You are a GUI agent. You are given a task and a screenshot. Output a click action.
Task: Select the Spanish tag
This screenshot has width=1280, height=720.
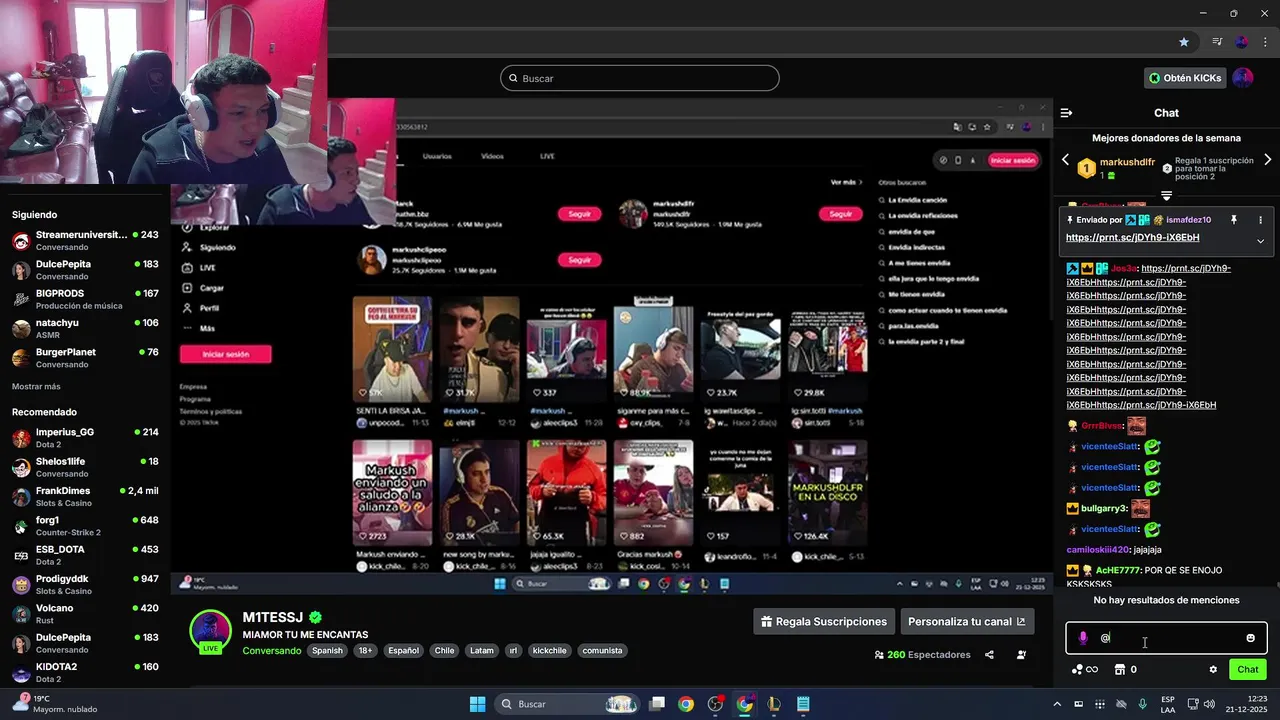click(x=327, y=651)
